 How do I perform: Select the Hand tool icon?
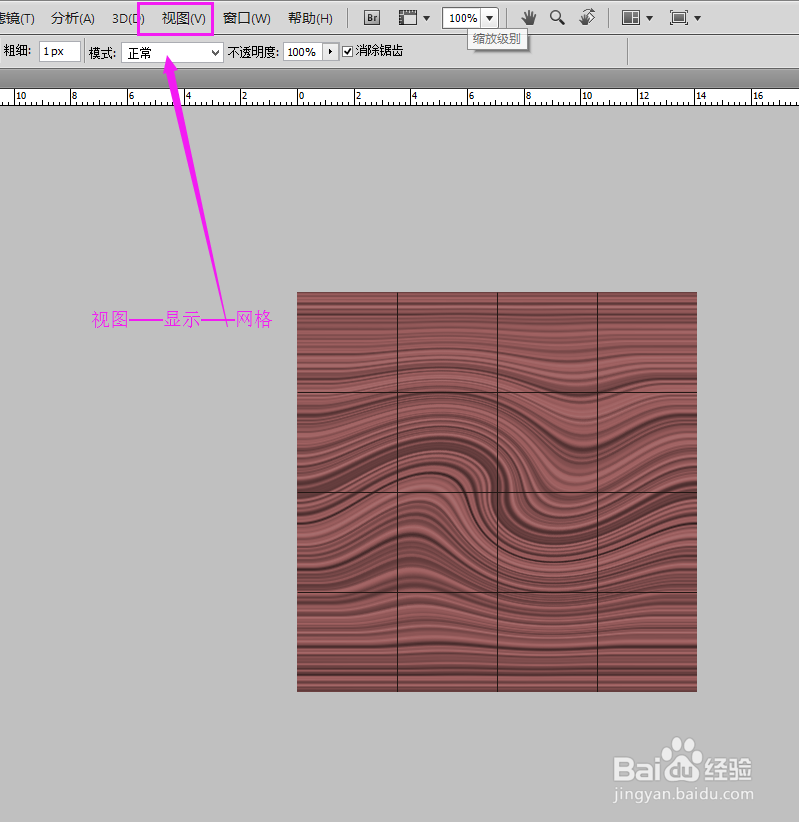tap(528, 18)
